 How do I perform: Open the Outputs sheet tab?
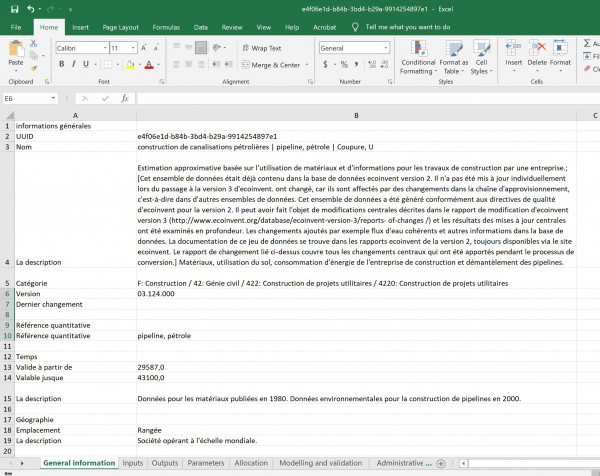click(165, 463)
